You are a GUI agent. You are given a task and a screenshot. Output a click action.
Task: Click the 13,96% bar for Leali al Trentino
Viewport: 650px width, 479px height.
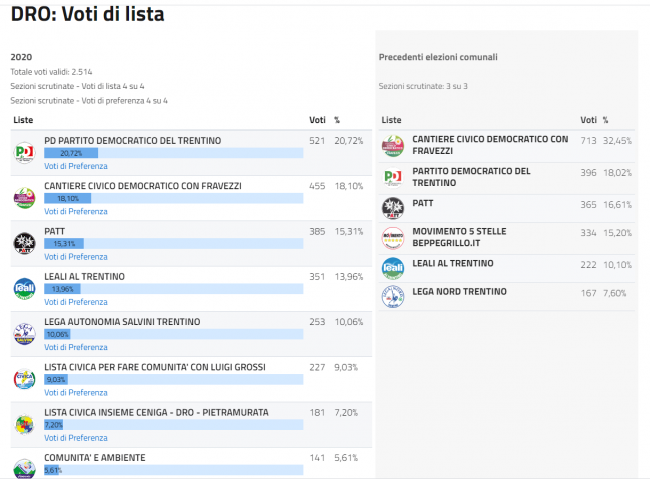pyautogui.click(x=173, y=289)
